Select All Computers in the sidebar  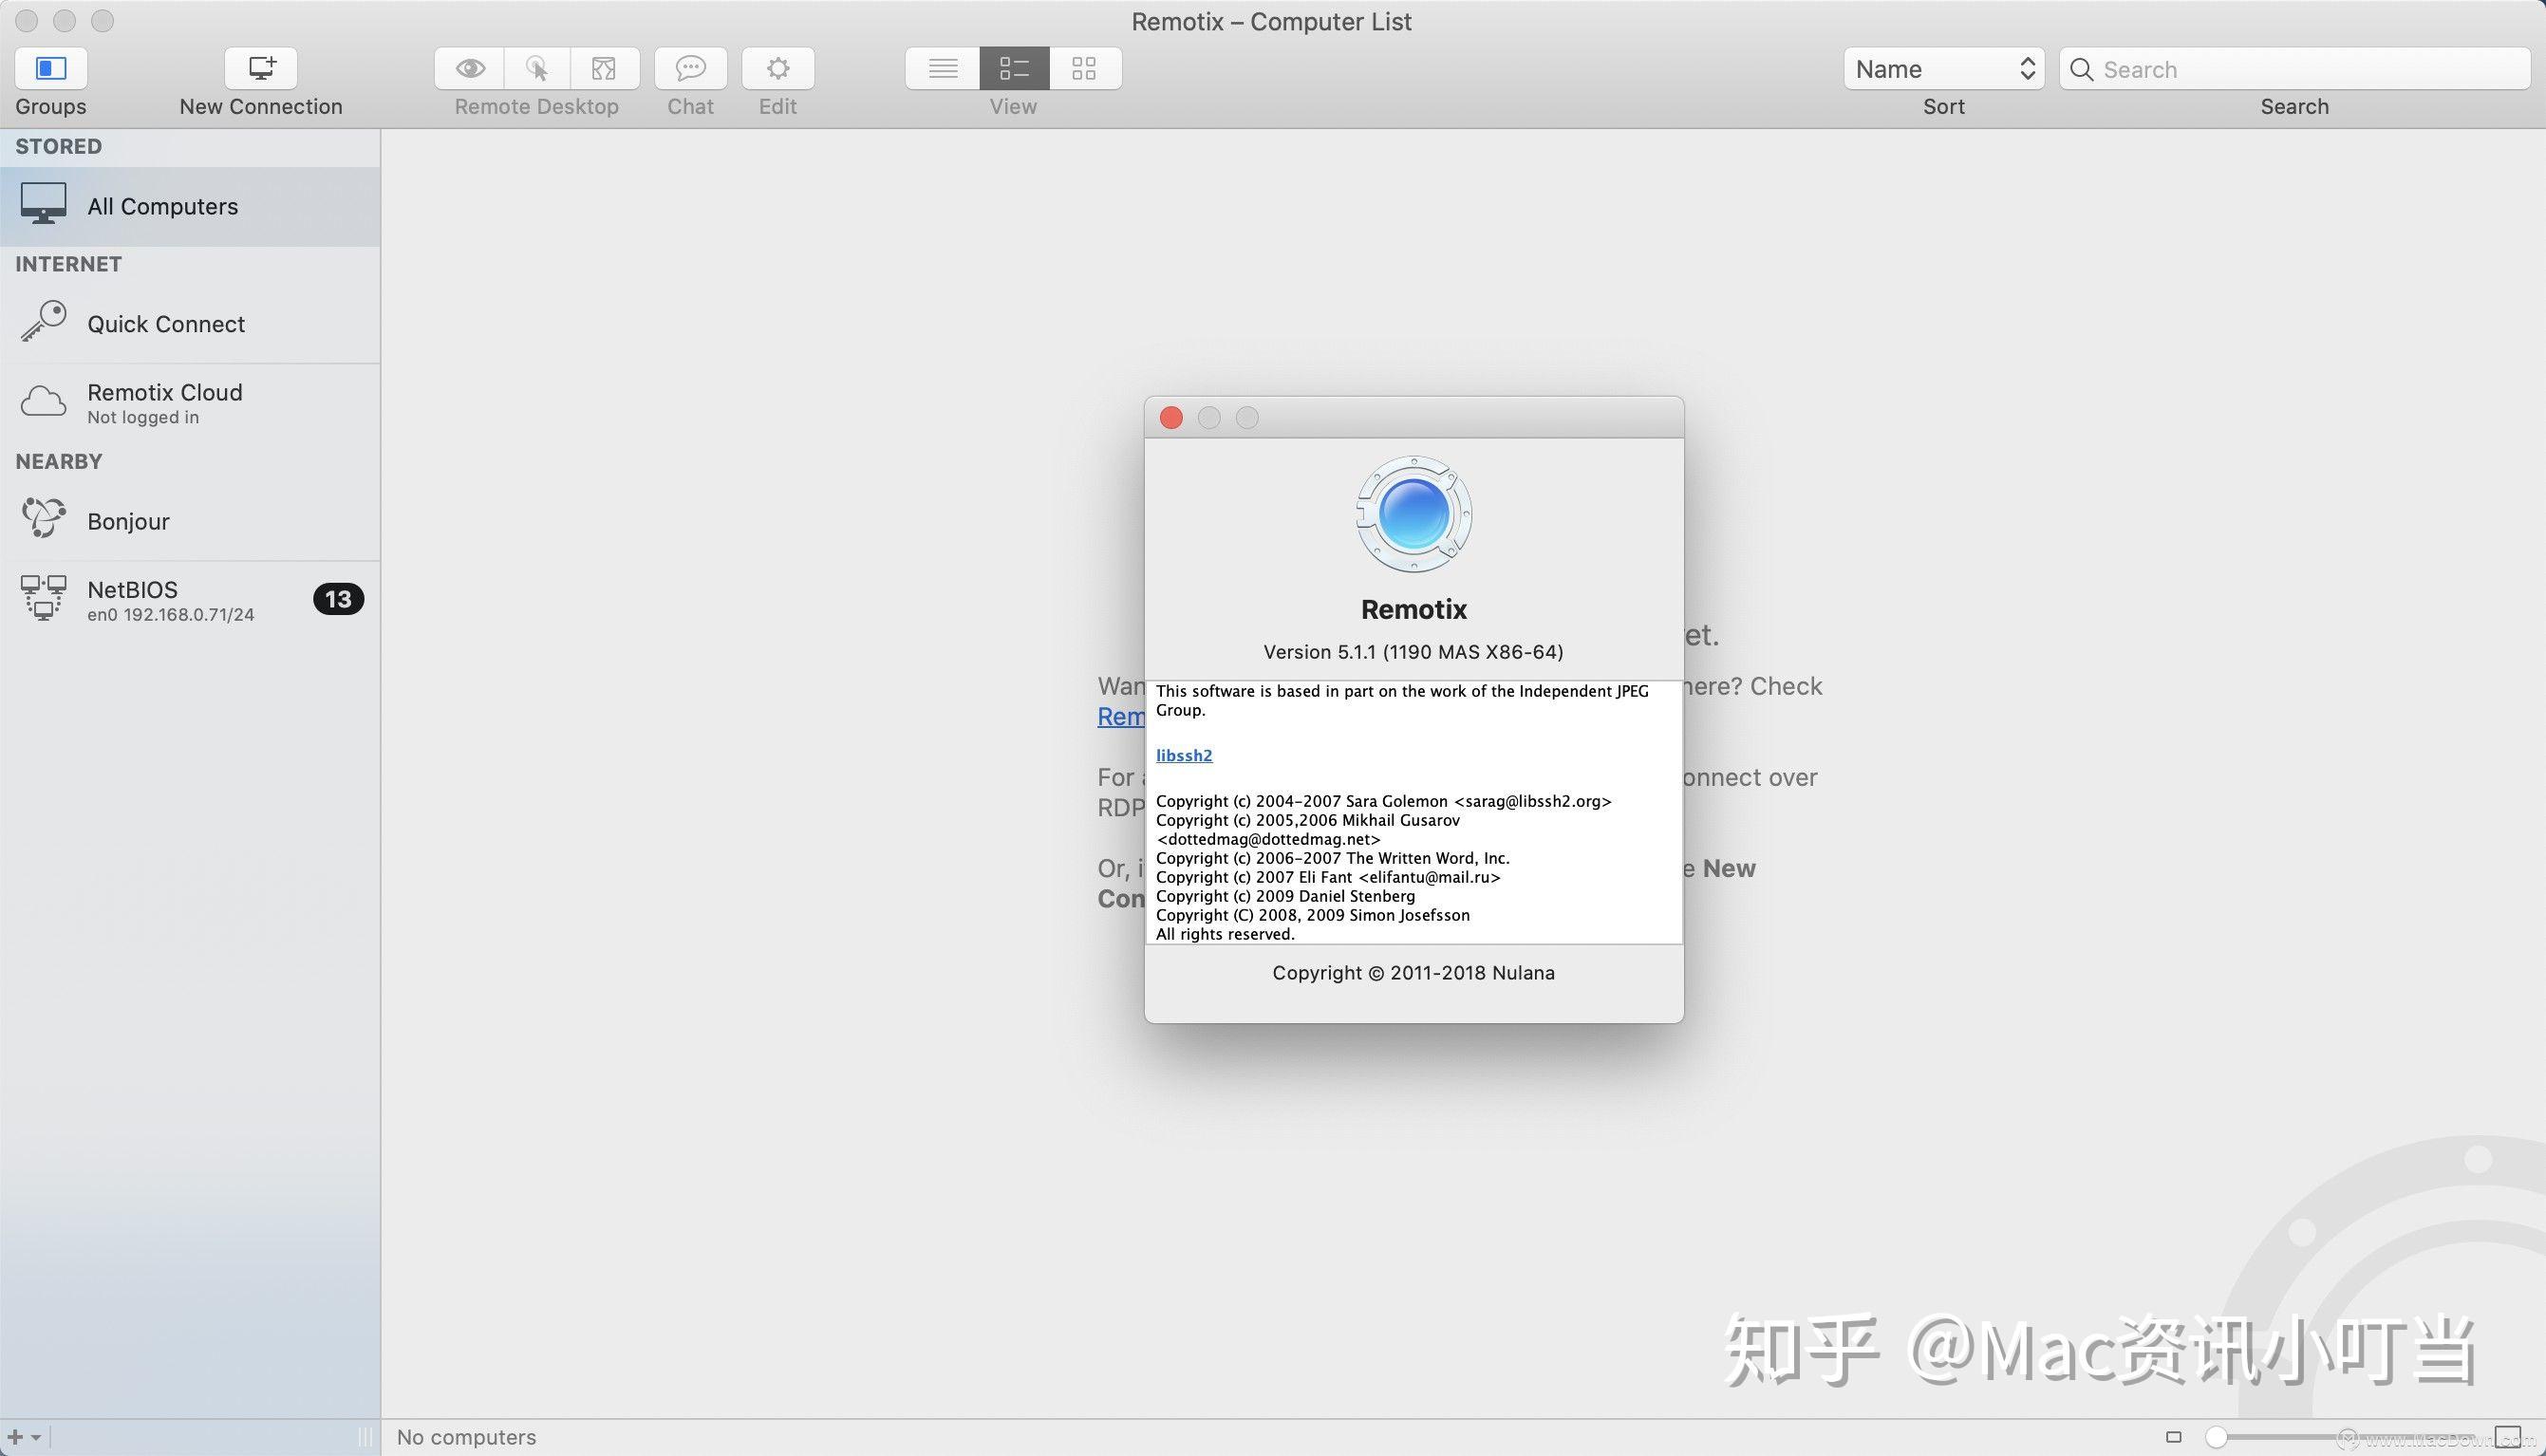(x=162, y=206)
